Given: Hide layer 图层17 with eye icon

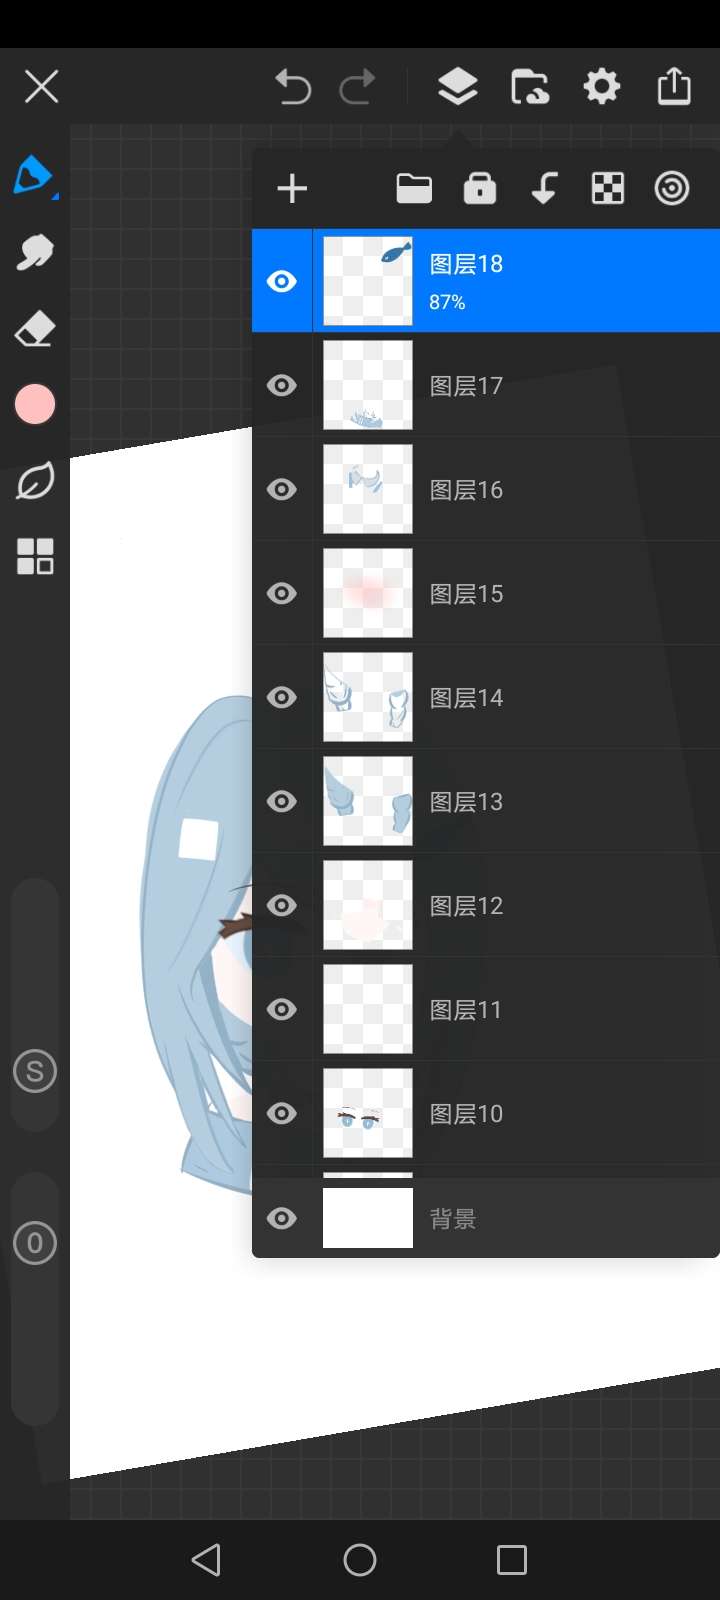Looking at the screenshot, I should point(282,385).
